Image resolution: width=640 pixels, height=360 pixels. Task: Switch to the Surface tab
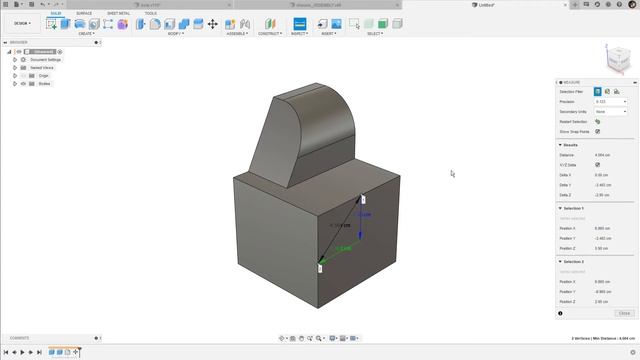(x=84, y=13)
